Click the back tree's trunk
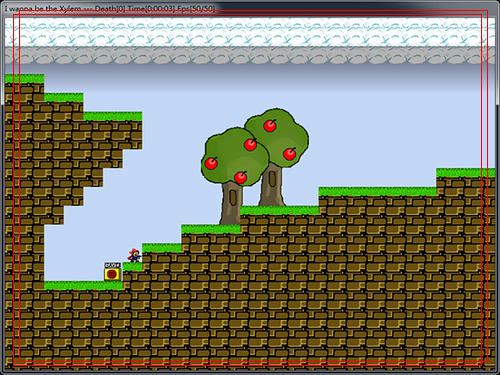The width and height of the screenshot is (500, 375). tap(272, 185)
